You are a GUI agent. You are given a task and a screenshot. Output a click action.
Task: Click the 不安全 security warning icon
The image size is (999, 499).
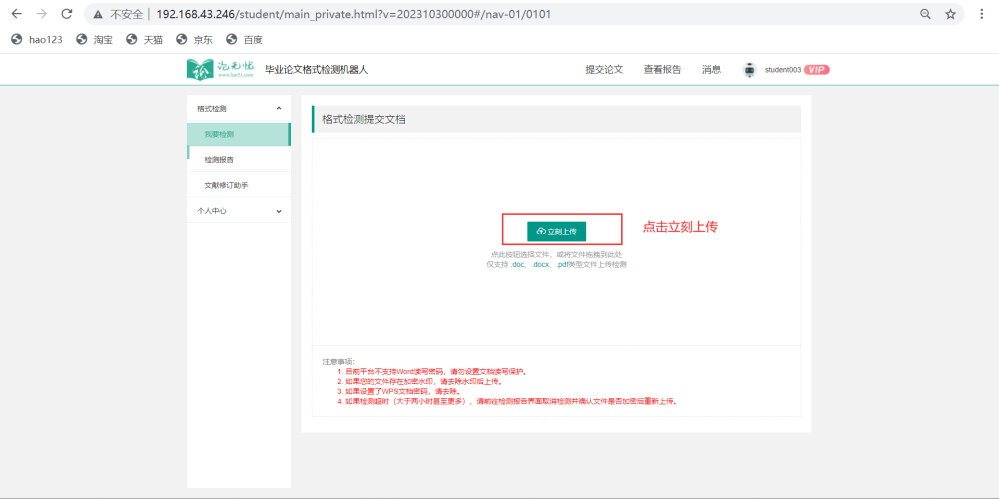coord(98,14)
